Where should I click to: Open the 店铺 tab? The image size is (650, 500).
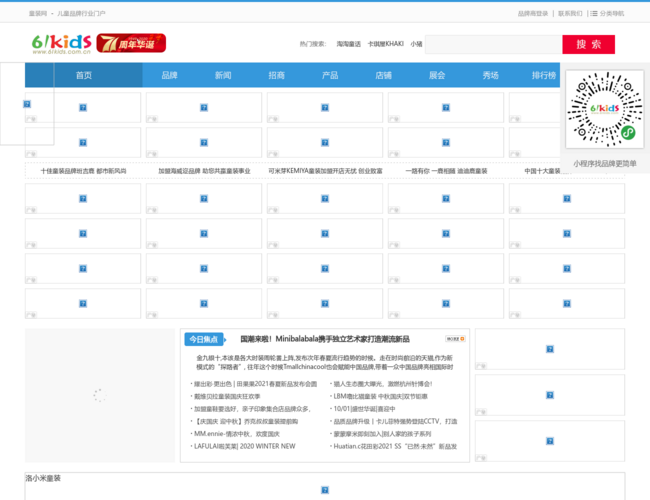[x=383, y=75]
